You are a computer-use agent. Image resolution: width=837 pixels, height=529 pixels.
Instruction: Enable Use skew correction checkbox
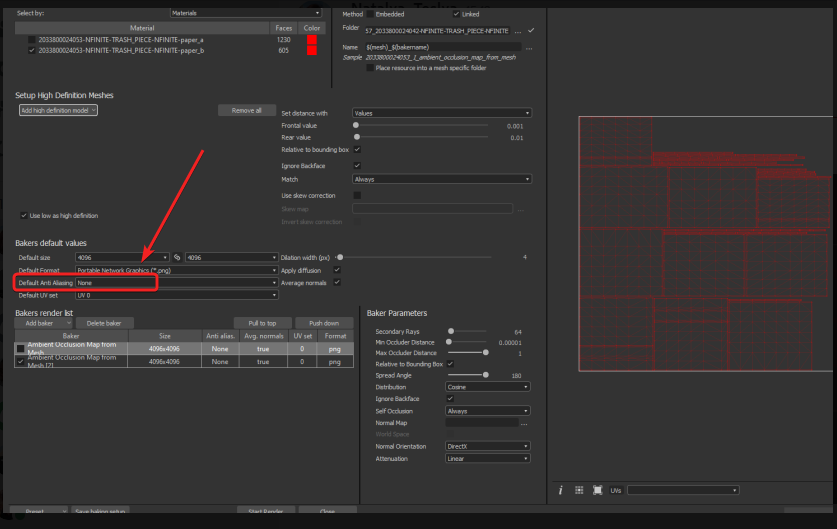[x=357, y=195]
